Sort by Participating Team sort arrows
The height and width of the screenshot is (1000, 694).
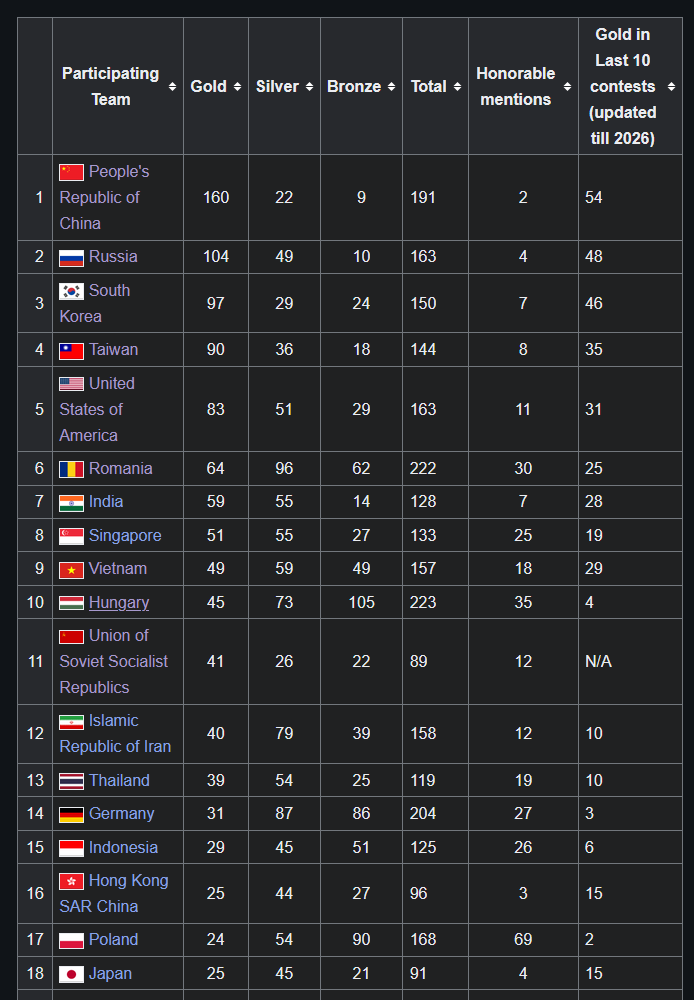point(172,87)
